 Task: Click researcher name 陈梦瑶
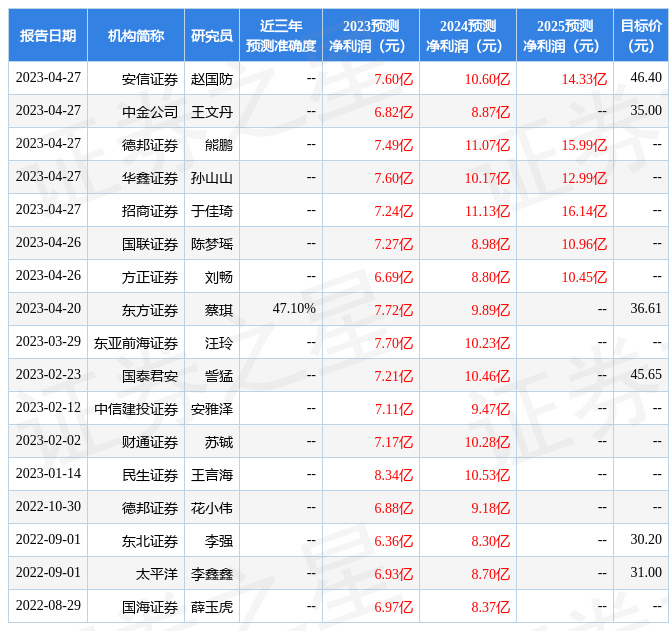pyautogui.click(x=212, y=244)
